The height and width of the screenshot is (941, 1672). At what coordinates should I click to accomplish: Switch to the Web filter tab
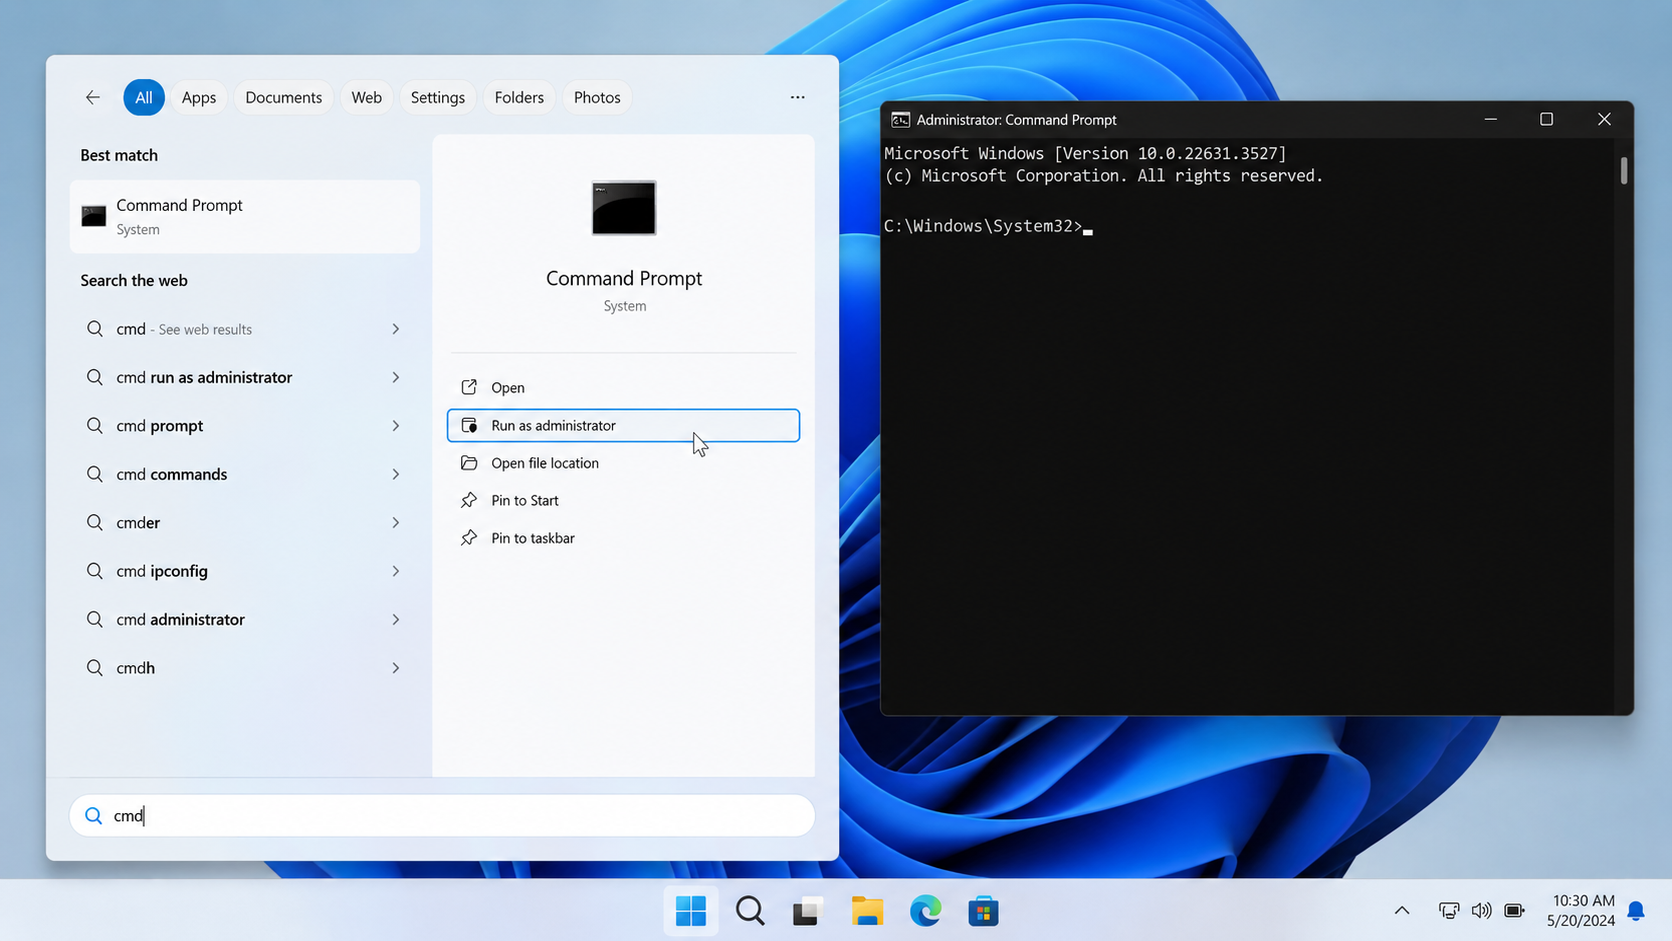coord(366,97)
